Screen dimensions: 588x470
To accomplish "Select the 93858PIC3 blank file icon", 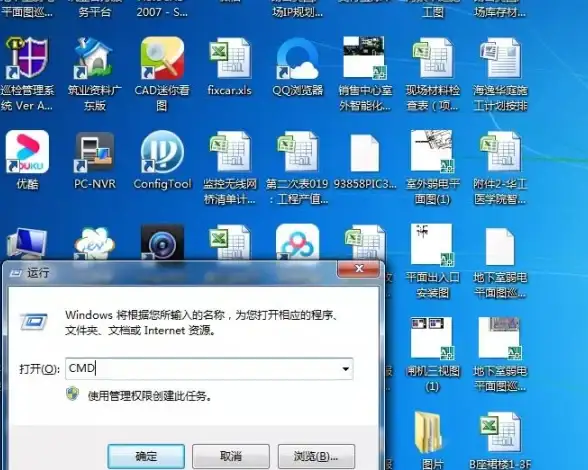I will pos(365,153).
